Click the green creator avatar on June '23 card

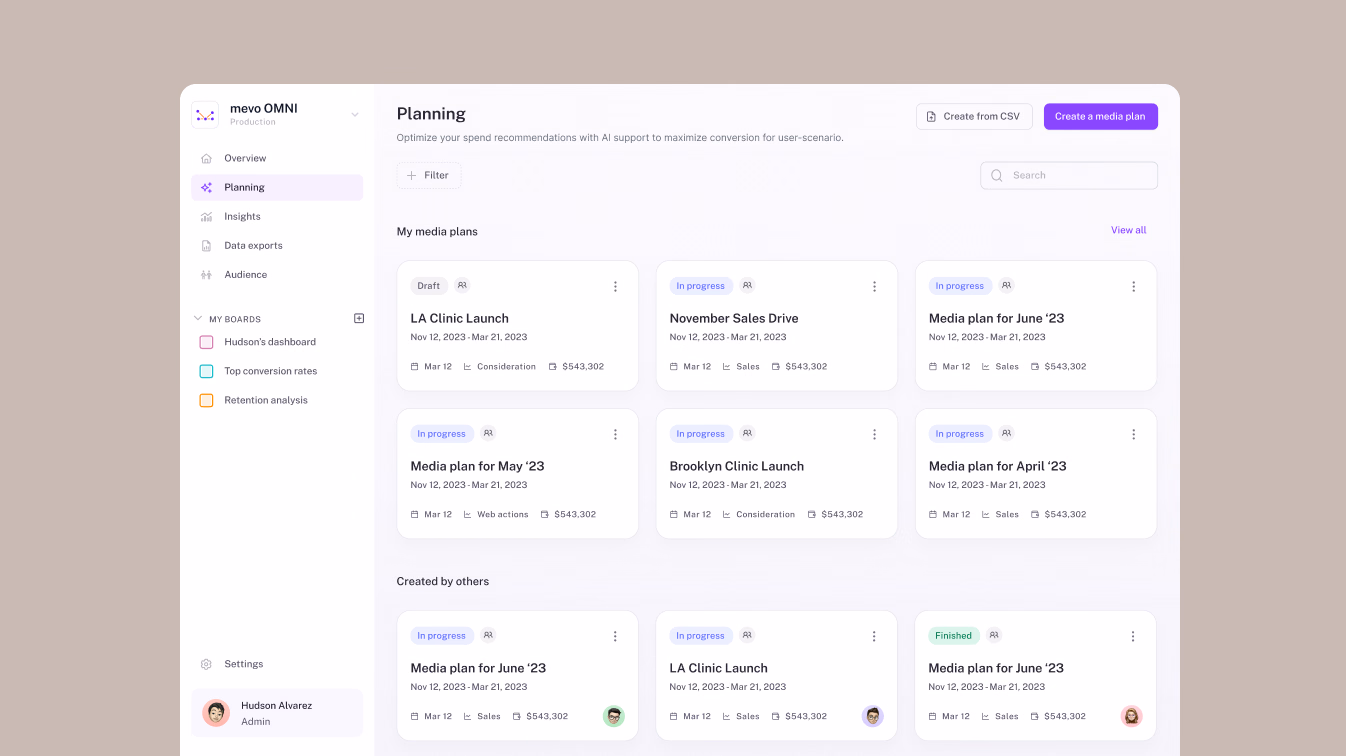click(614, 716)
